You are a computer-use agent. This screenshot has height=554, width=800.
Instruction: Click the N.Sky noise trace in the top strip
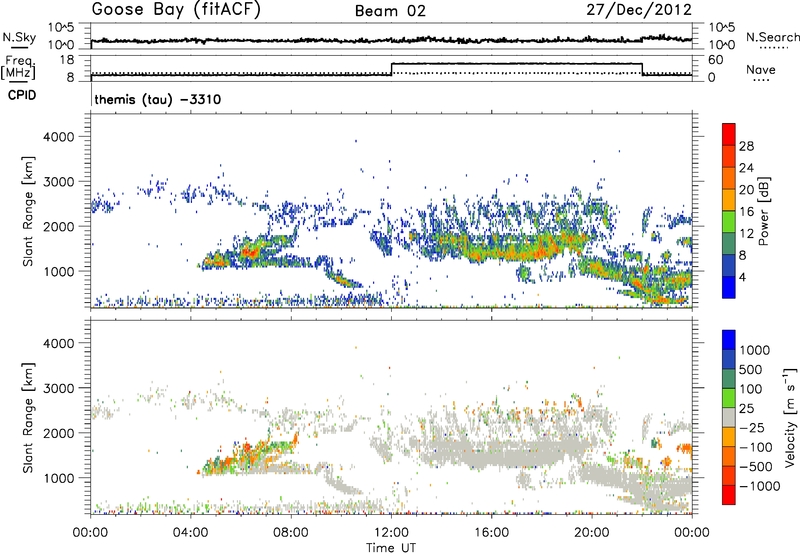[391, 40]
